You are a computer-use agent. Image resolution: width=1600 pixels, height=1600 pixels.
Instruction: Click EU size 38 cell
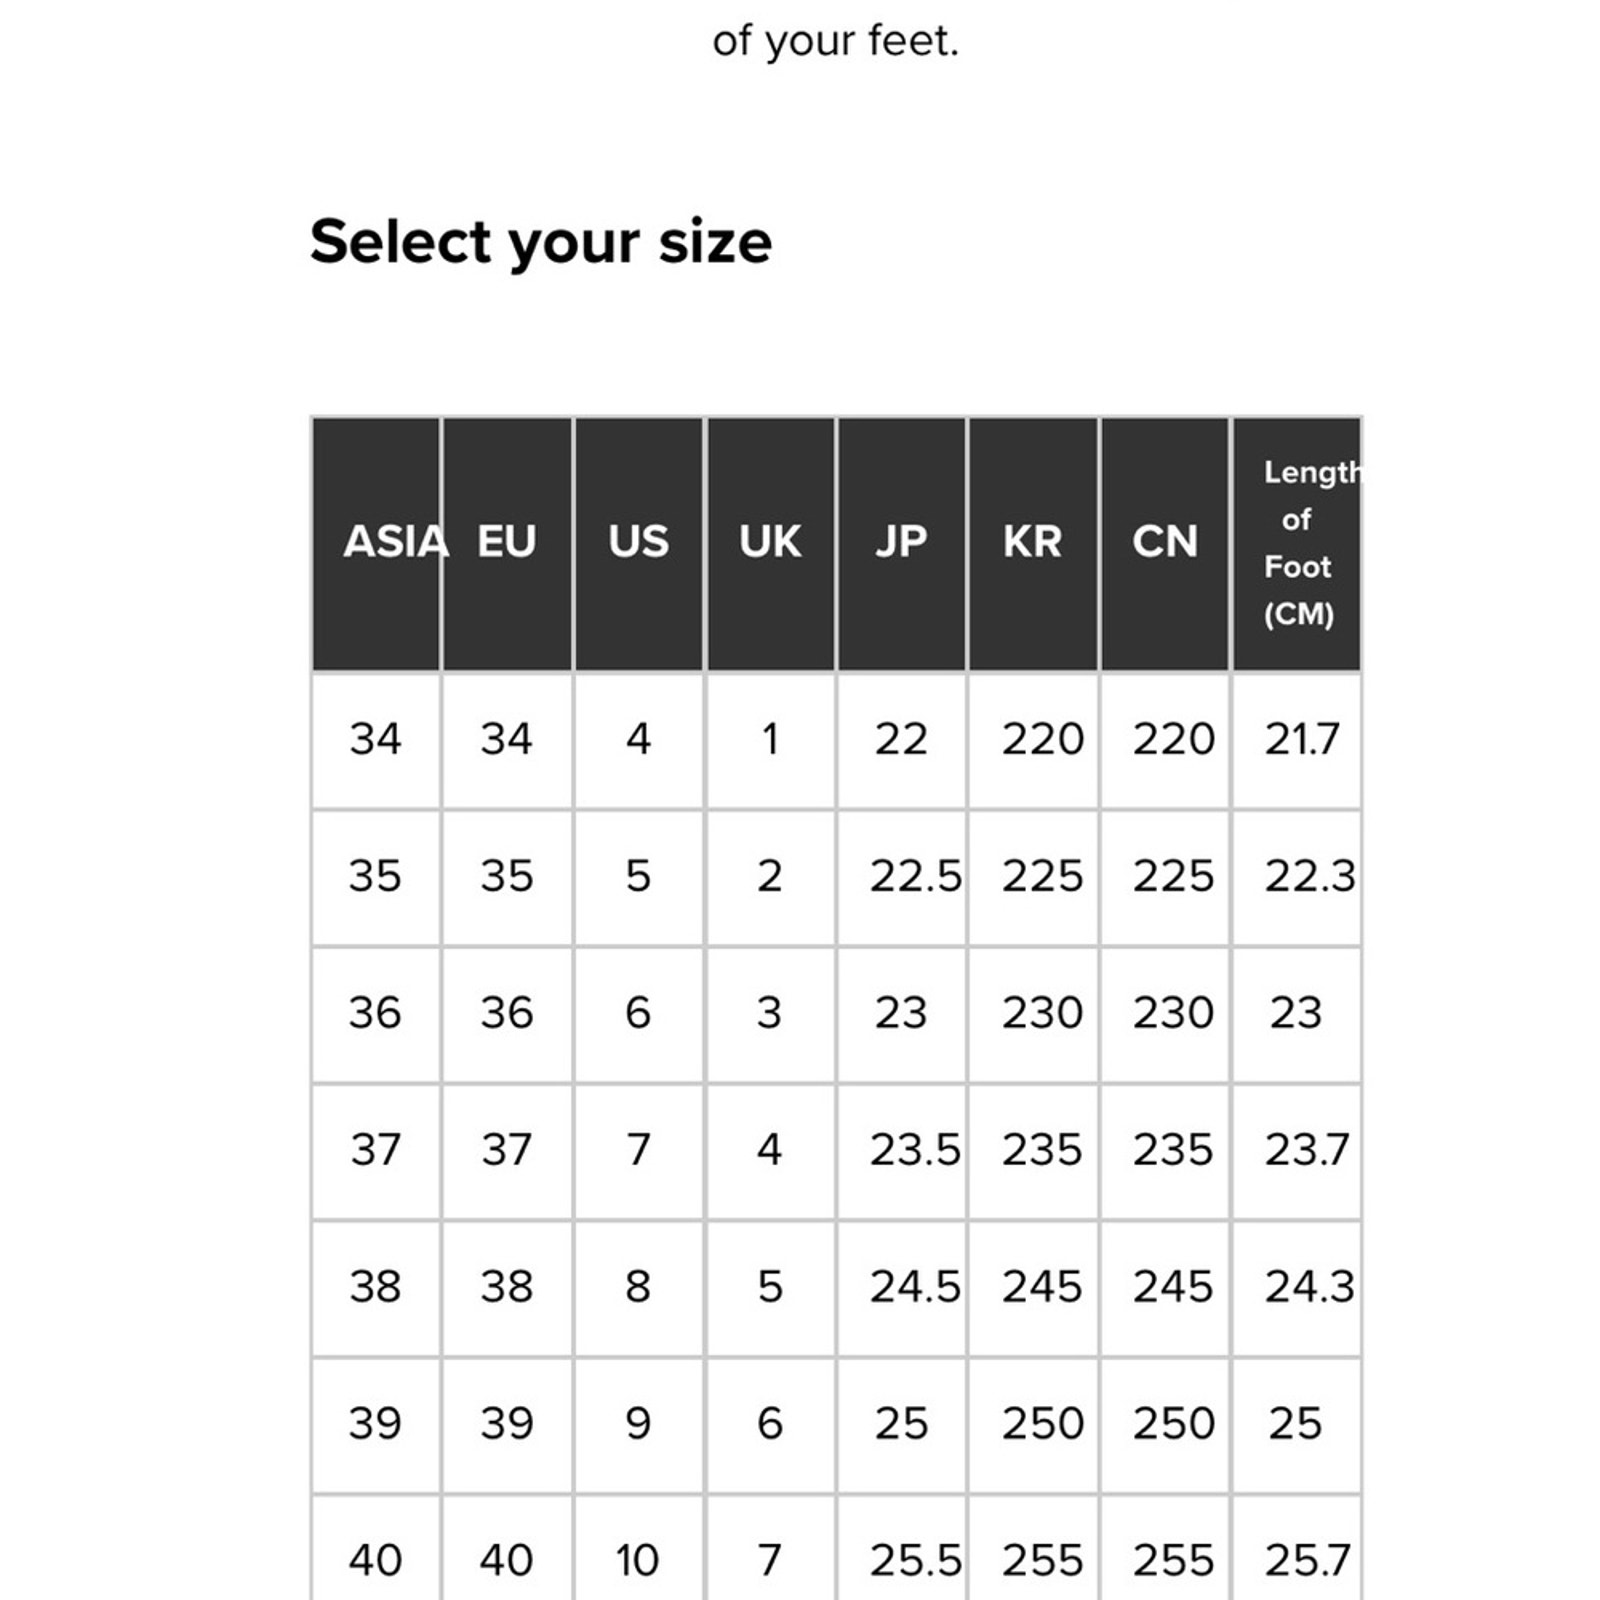(x=507, y=1287)
